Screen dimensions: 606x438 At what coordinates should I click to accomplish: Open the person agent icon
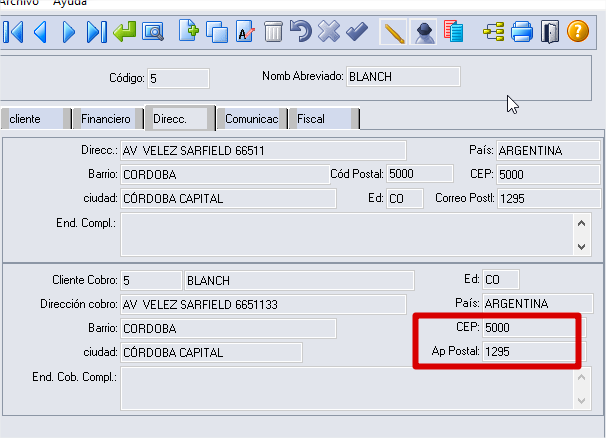click(424, 32)
